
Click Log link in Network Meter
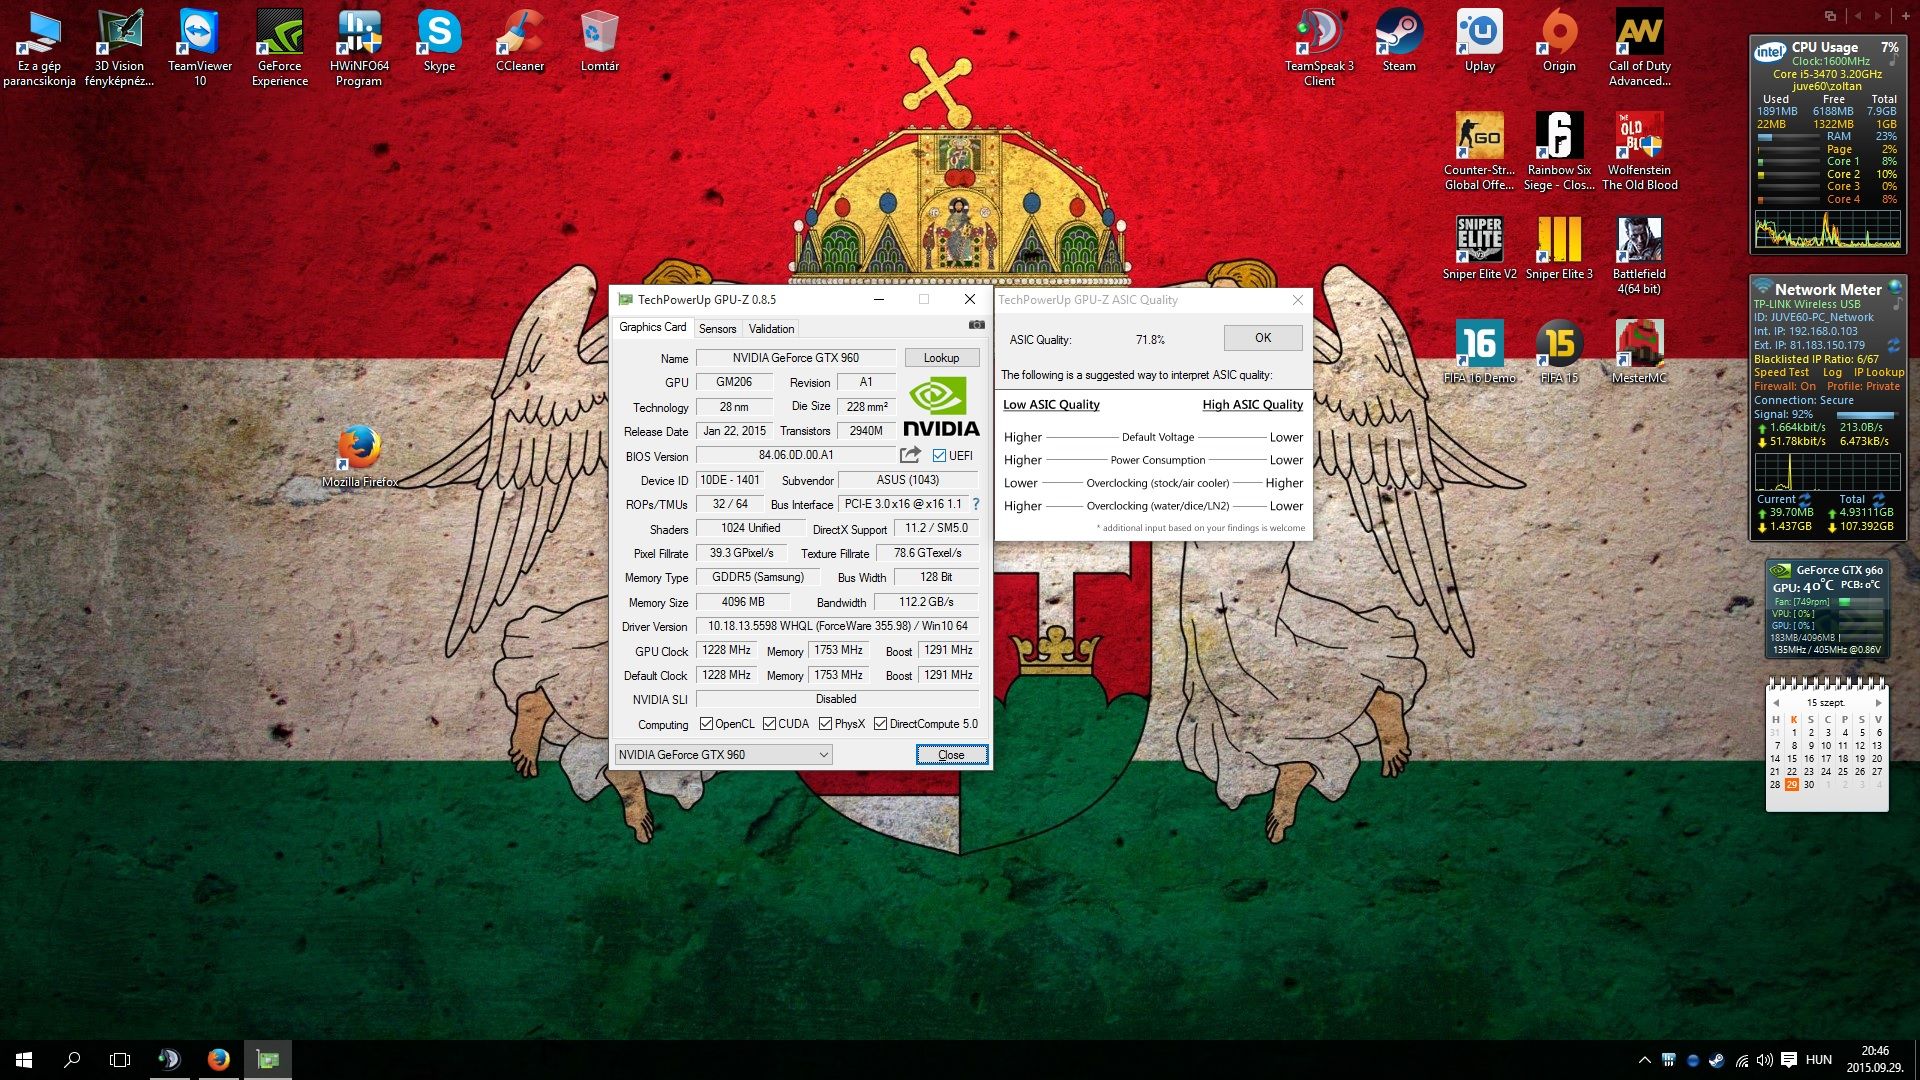pos(1832,372)
